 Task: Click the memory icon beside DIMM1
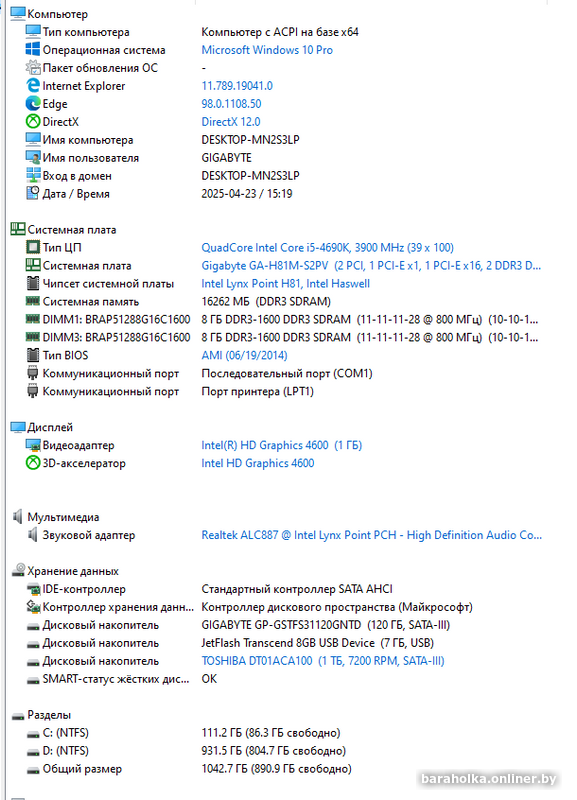33,319
